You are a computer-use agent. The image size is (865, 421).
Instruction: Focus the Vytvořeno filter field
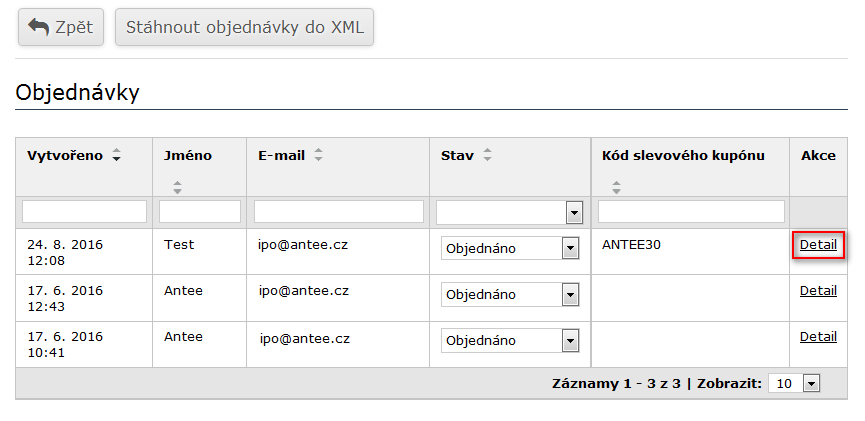(x=84, y=212)
